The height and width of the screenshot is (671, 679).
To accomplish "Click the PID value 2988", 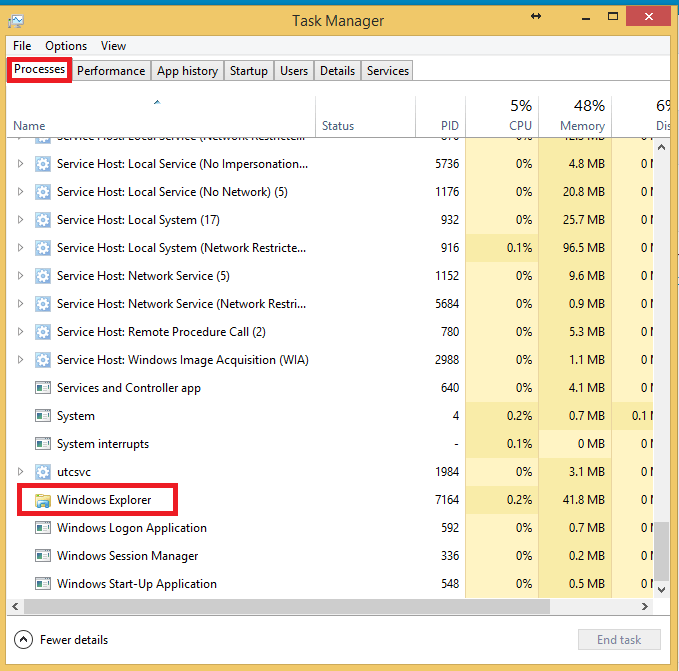I will pos(447,360).
